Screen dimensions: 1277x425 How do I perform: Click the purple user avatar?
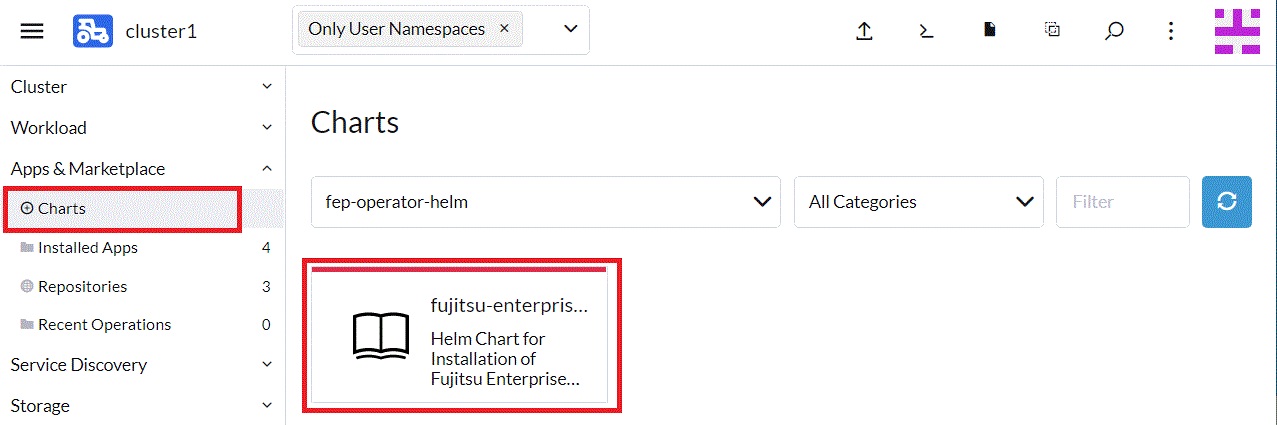click(1237, 31)
